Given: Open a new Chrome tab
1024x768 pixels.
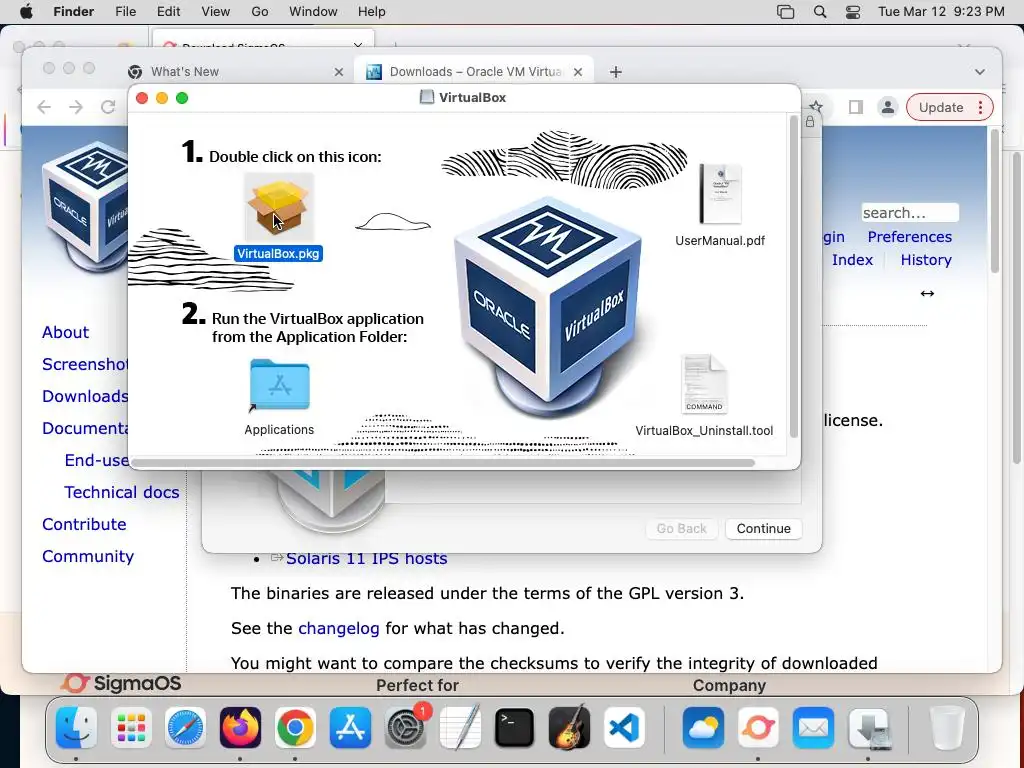Looking at the screenshot, I should 616,72.
